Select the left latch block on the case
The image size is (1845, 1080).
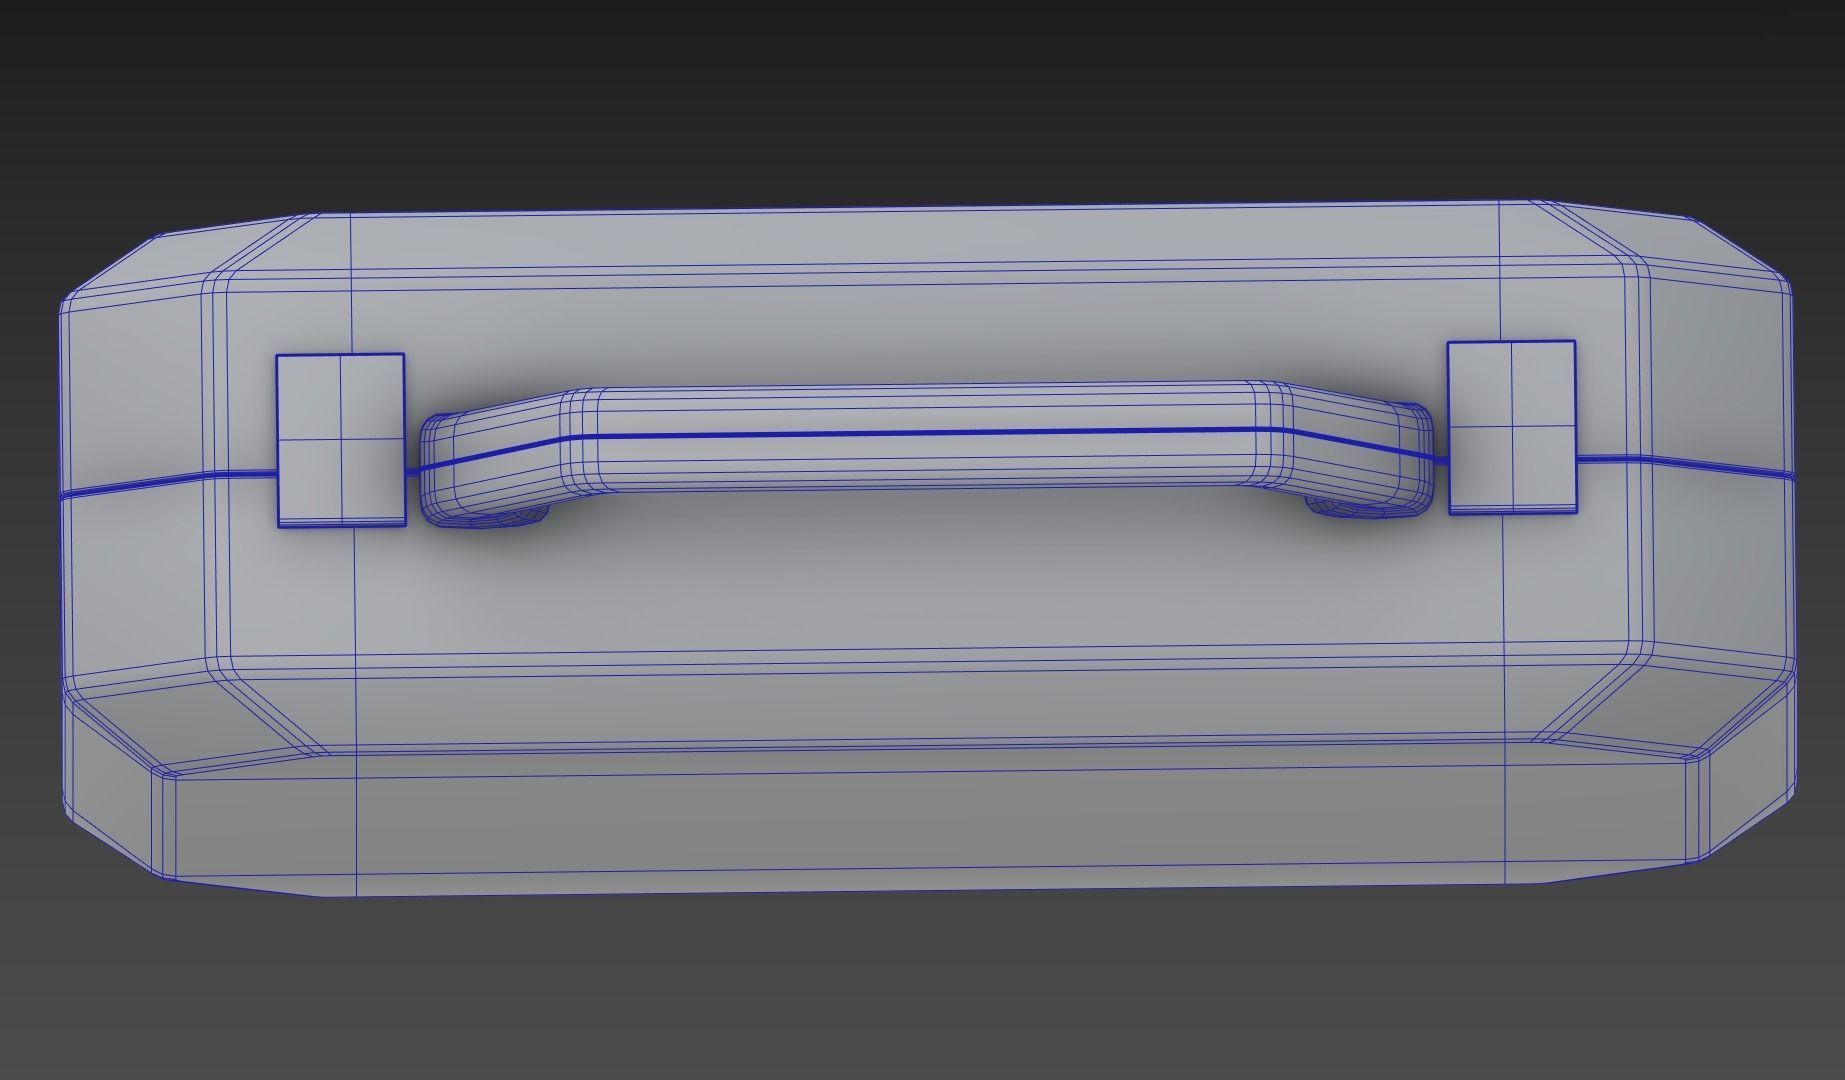click(340, 440)
